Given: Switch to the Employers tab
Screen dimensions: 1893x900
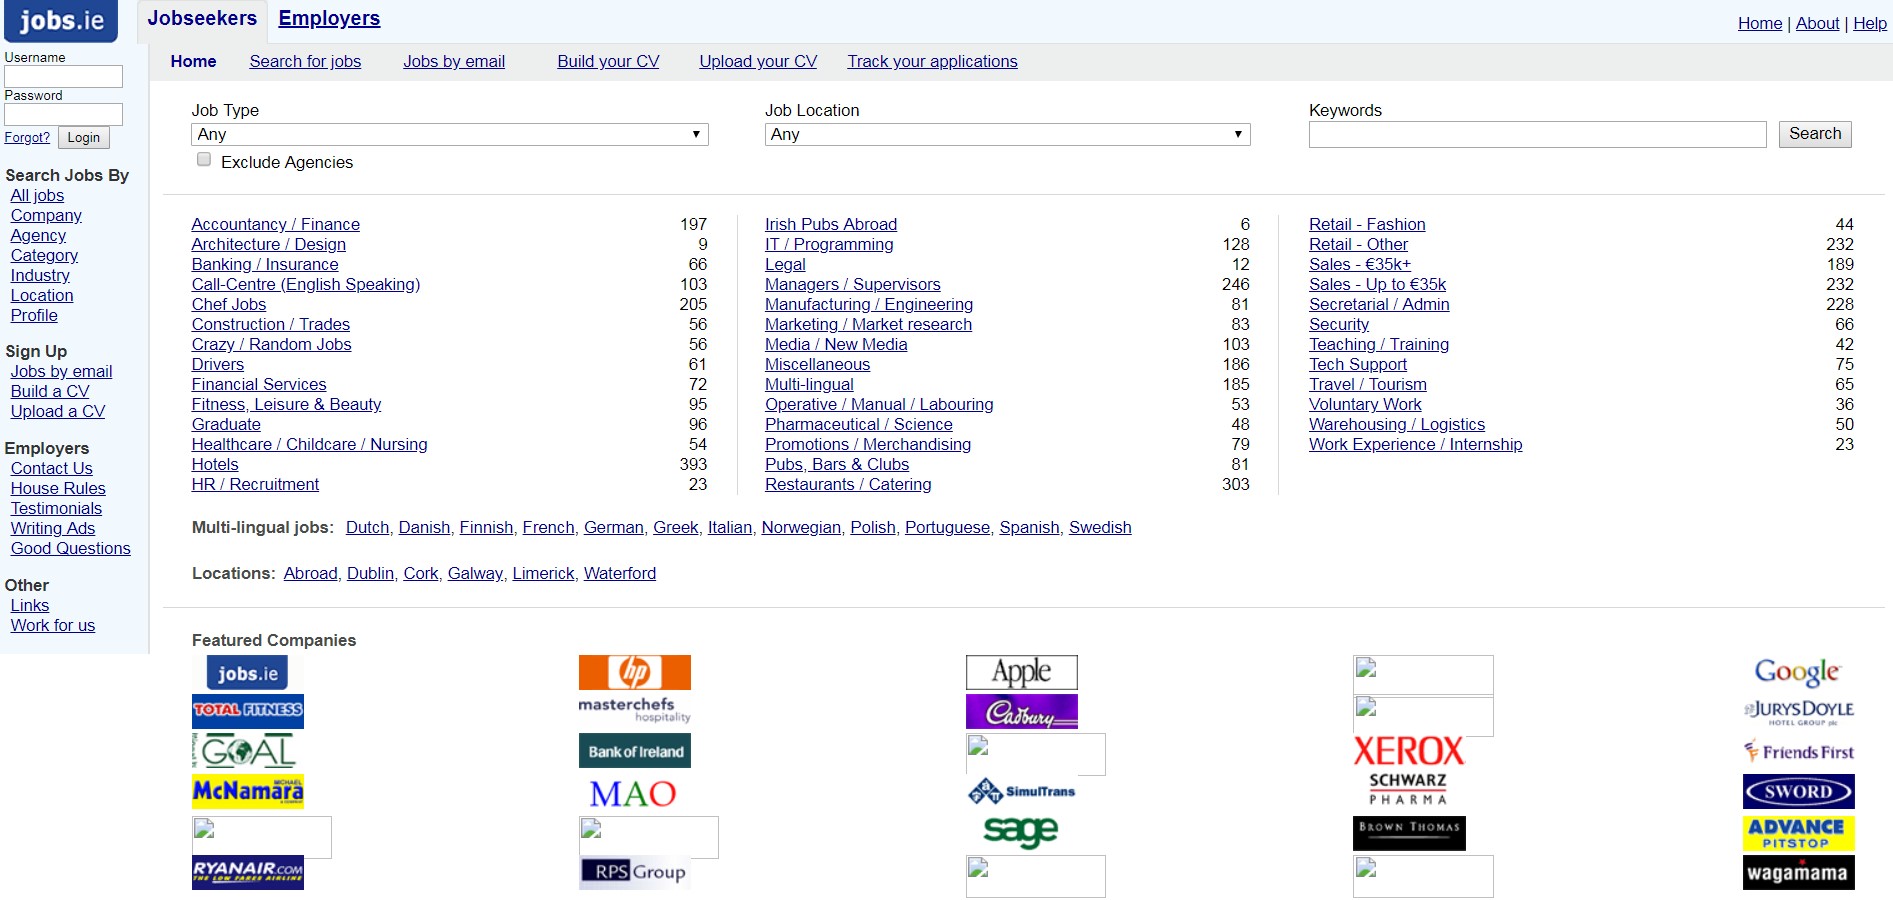Looking at the screenshot, I should coord(329,18).
